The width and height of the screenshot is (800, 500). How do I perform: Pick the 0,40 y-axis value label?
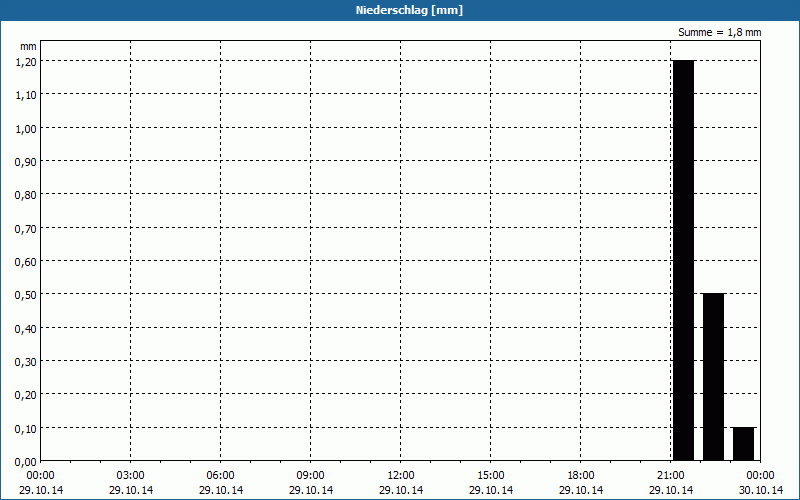coord(26,329)
